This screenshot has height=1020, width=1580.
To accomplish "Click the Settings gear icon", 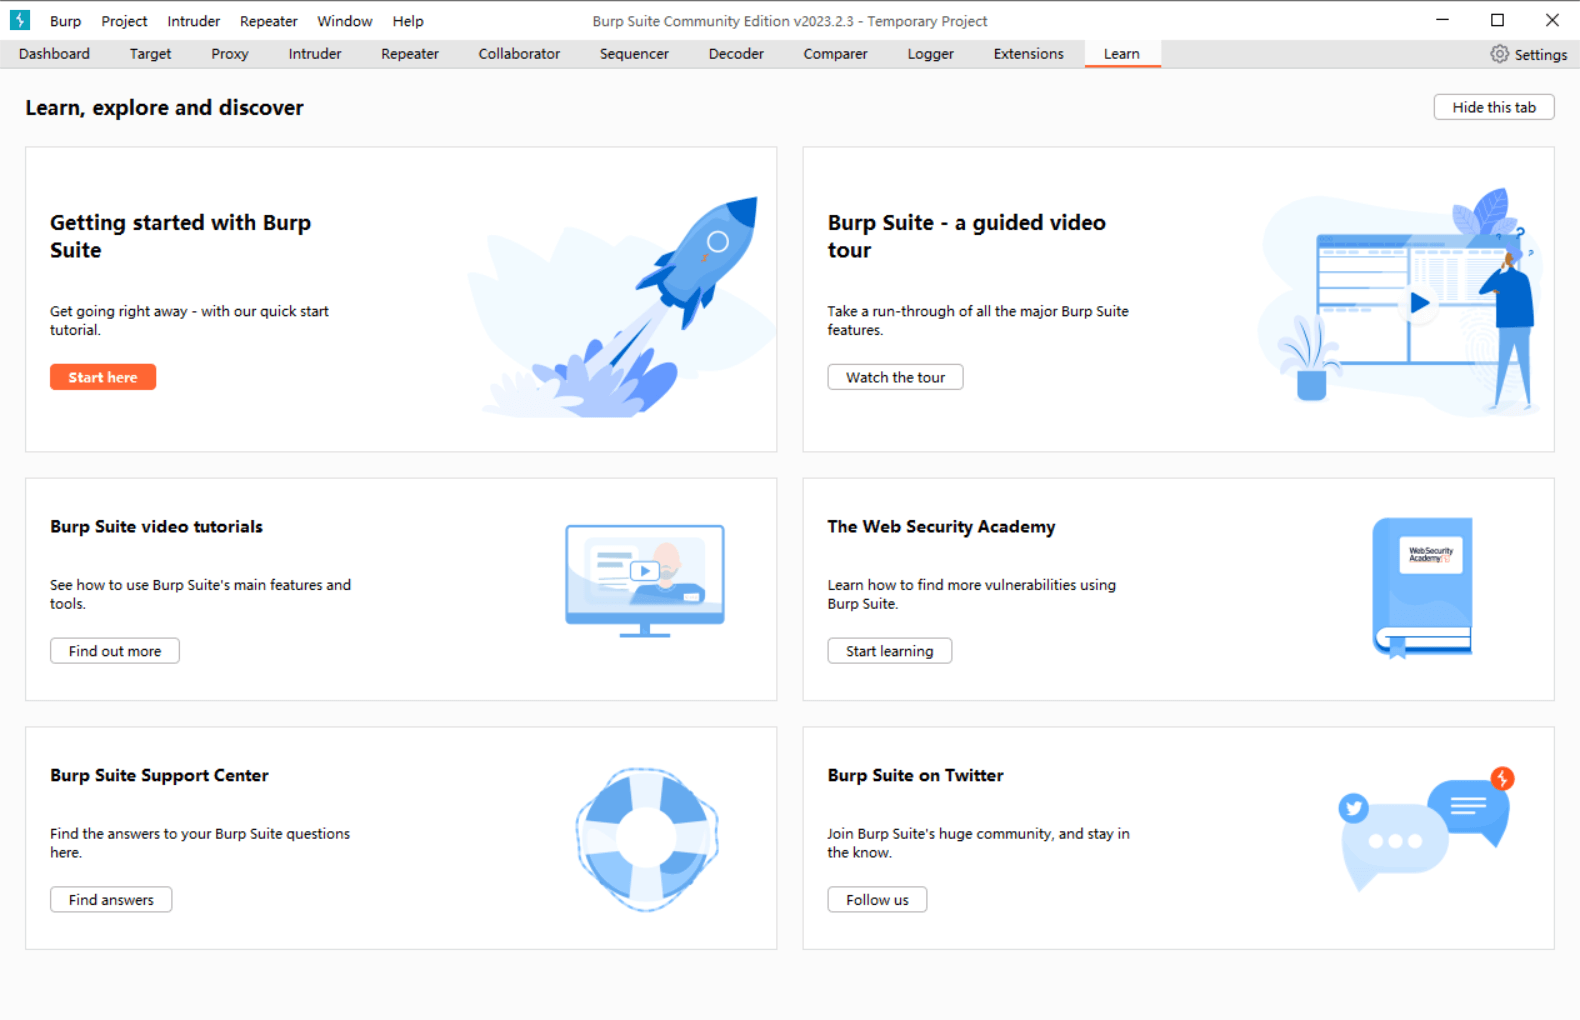I will click(x=1499, y=54).
